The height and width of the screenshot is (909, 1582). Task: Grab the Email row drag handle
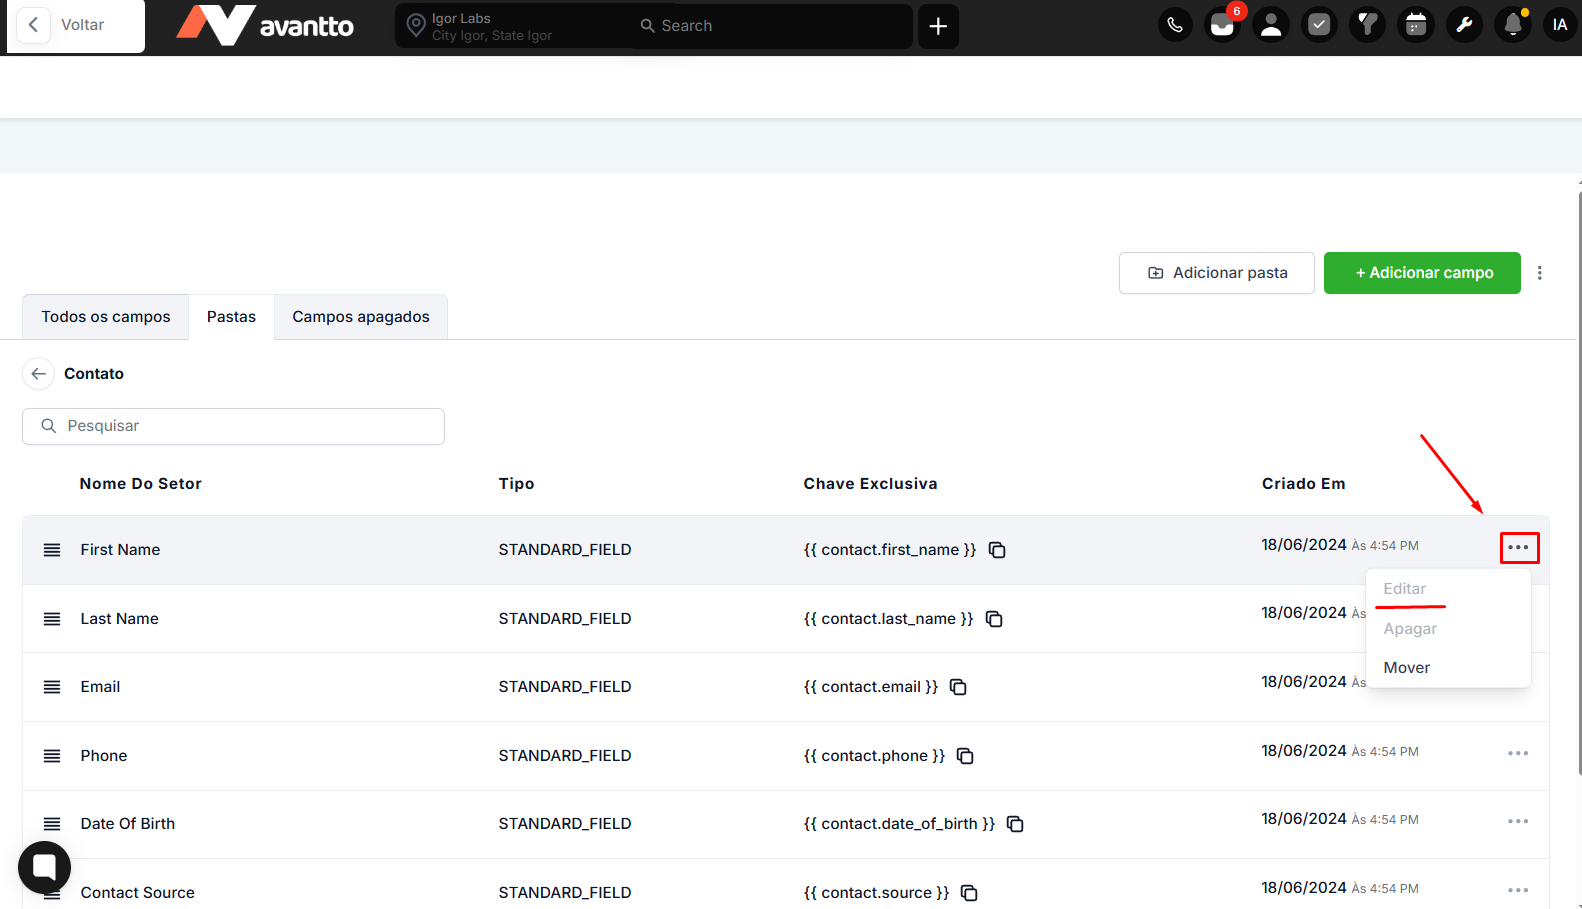[x=52, y=687]
